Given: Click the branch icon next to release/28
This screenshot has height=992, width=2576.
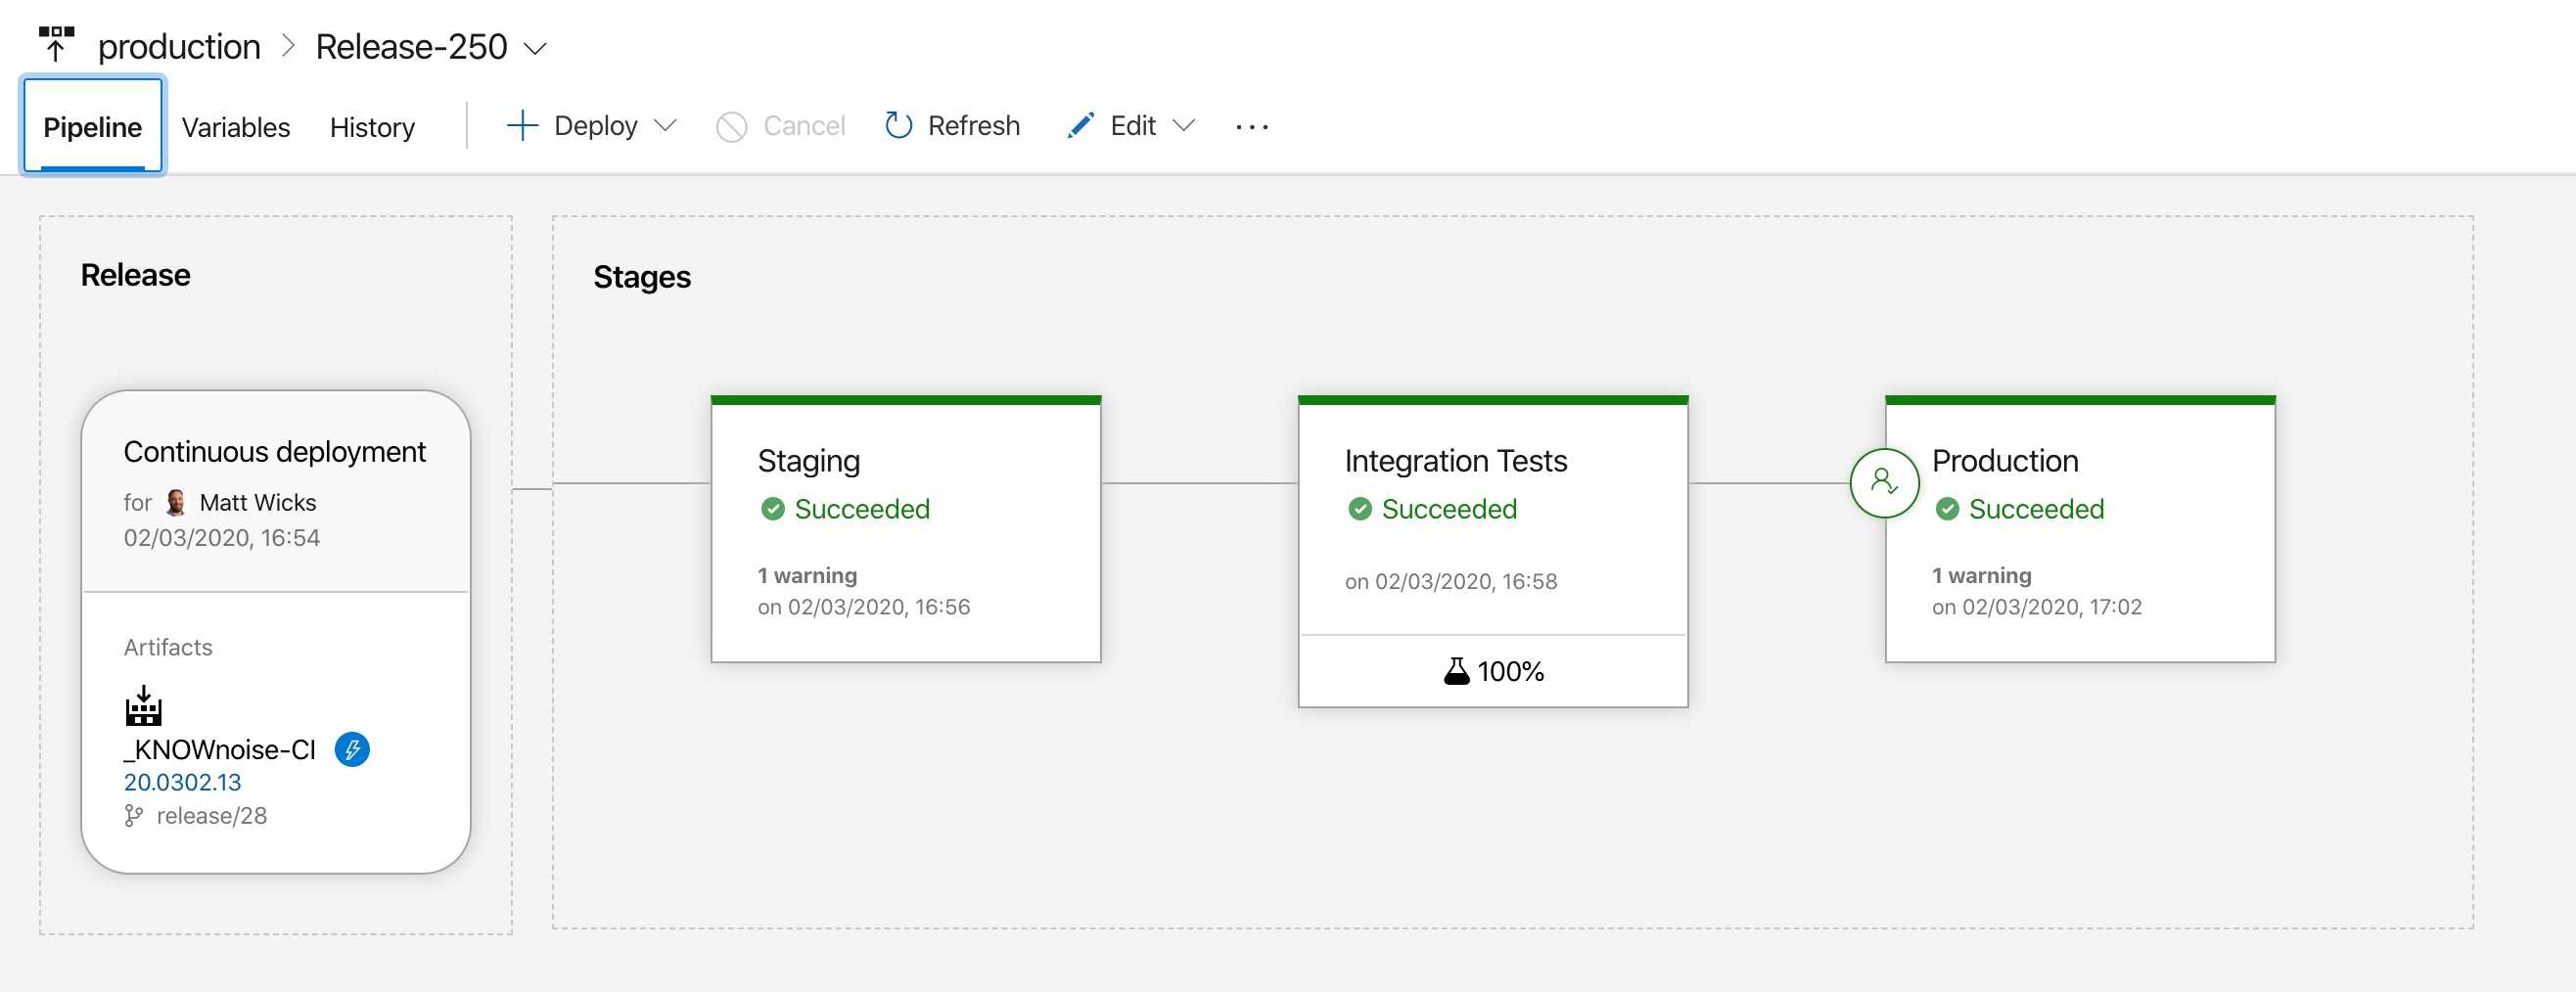Looking at the screenshot, I should click(x=133, y=816).
